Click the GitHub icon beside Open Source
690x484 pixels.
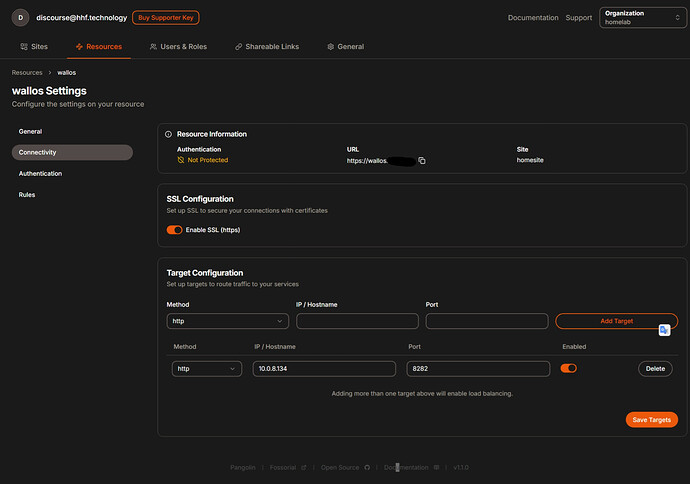(x=367, y=467)
